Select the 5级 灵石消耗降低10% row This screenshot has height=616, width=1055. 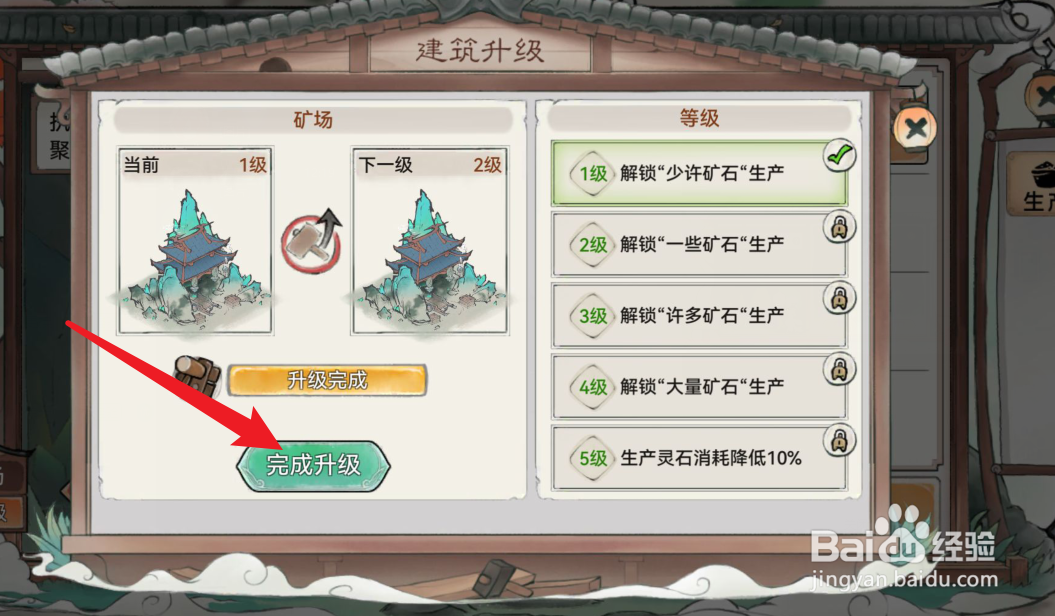[x=698, y=458]
